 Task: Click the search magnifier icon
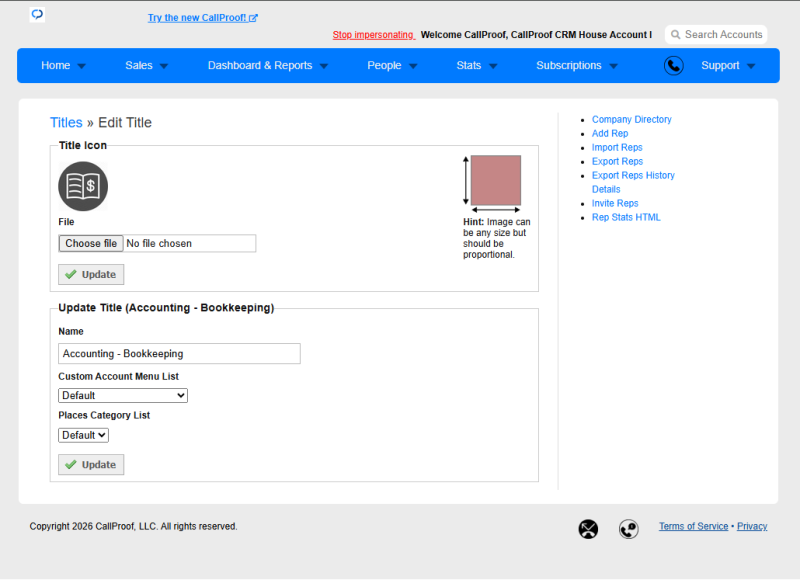pyautogui.click(x=675, y=35)
